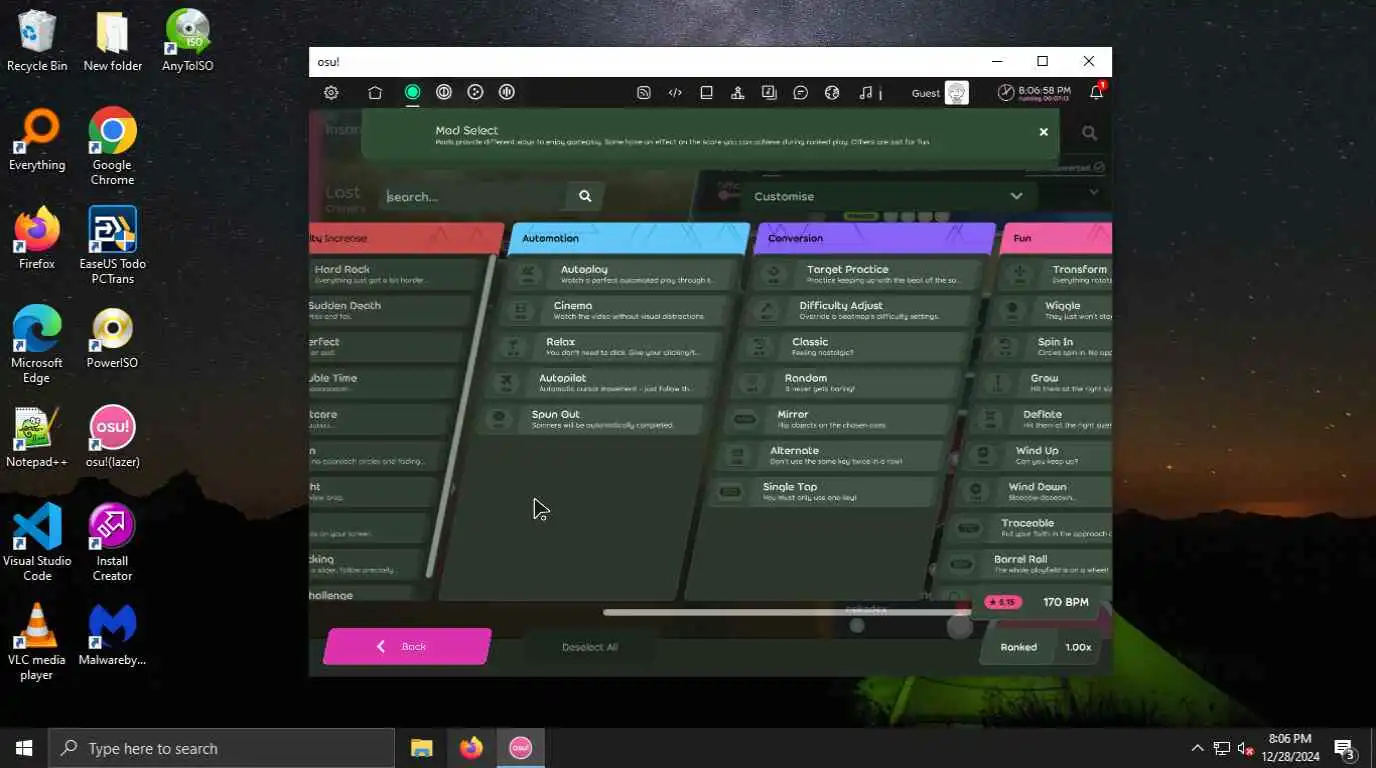Open the wiki book icon
The image size is (1376, 768).
706,92
